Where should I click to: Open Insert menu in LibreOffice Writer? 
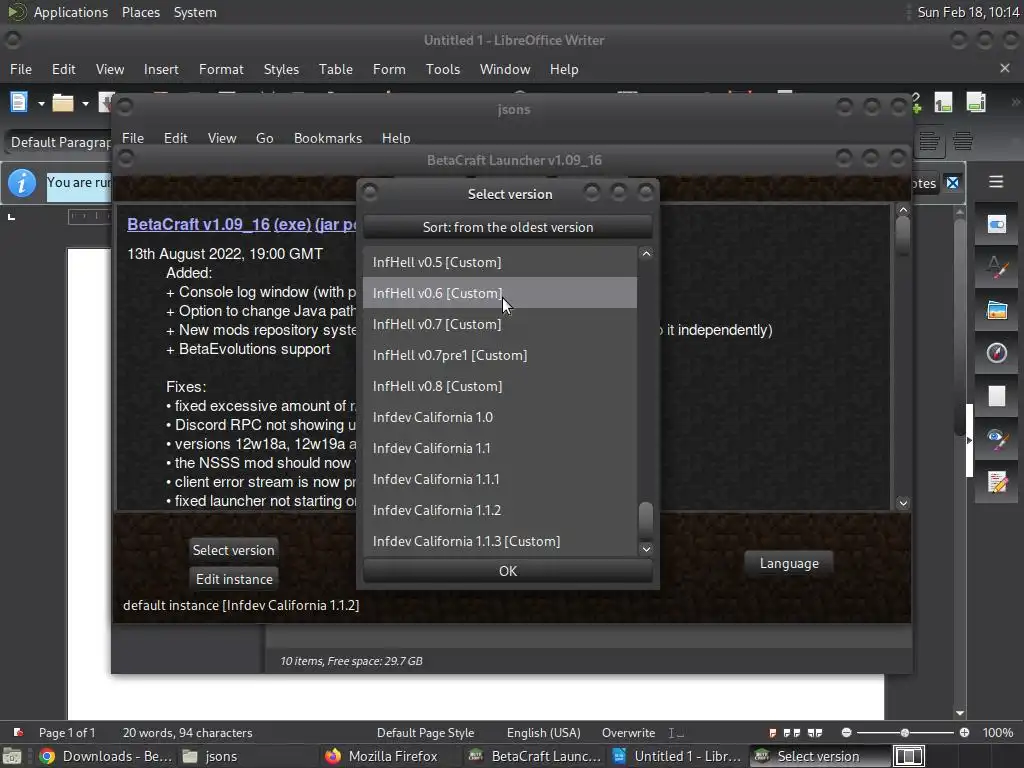(161, 69)
